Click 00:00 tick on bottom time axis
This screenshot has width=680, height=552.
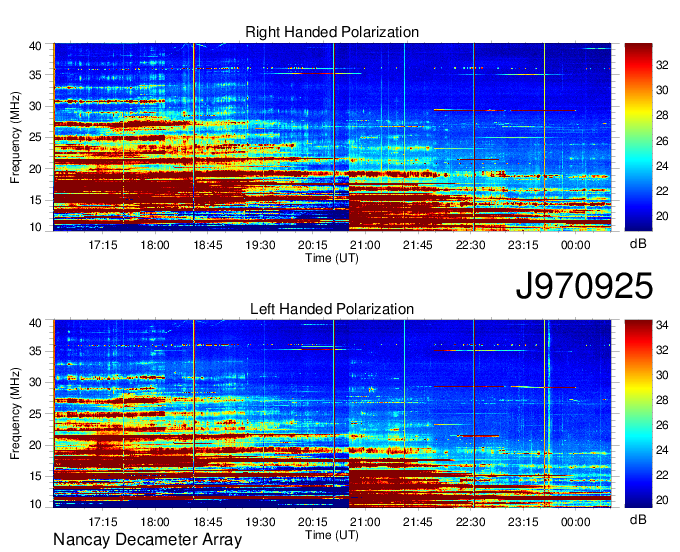(x=575, y=522)
